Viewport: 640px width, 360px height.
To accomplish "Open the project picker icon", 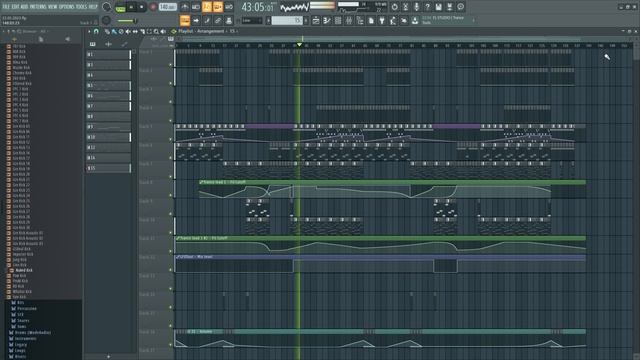I will point(371,20).
